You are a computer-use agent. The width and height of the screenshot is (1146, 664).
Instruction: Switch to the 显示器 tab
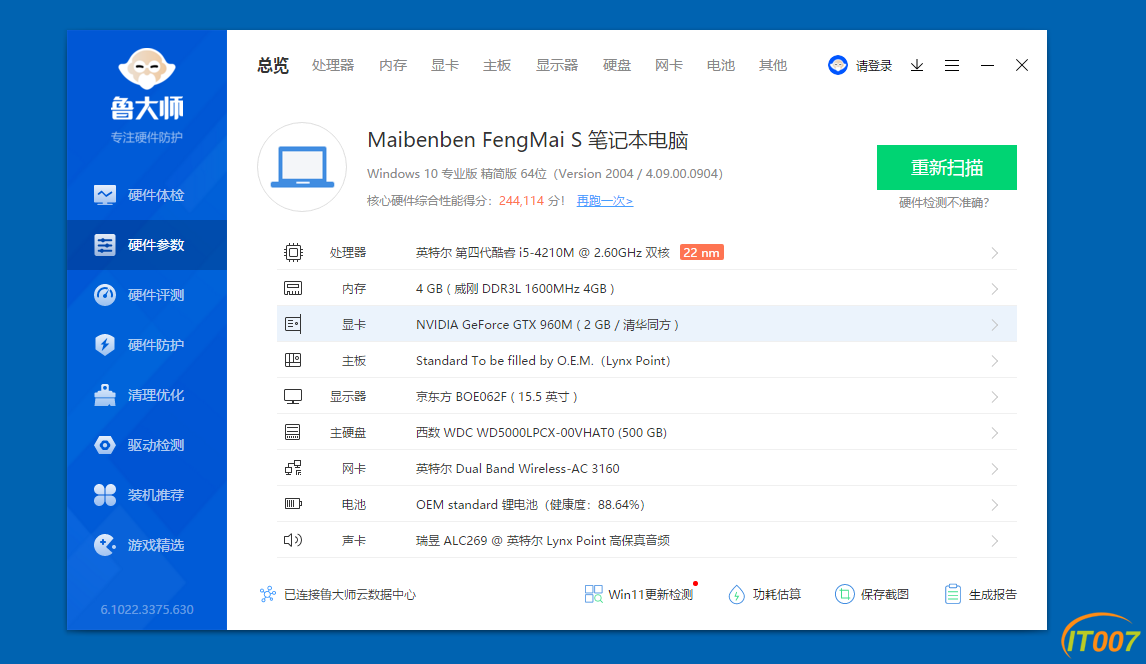click(x=557, y=66)
